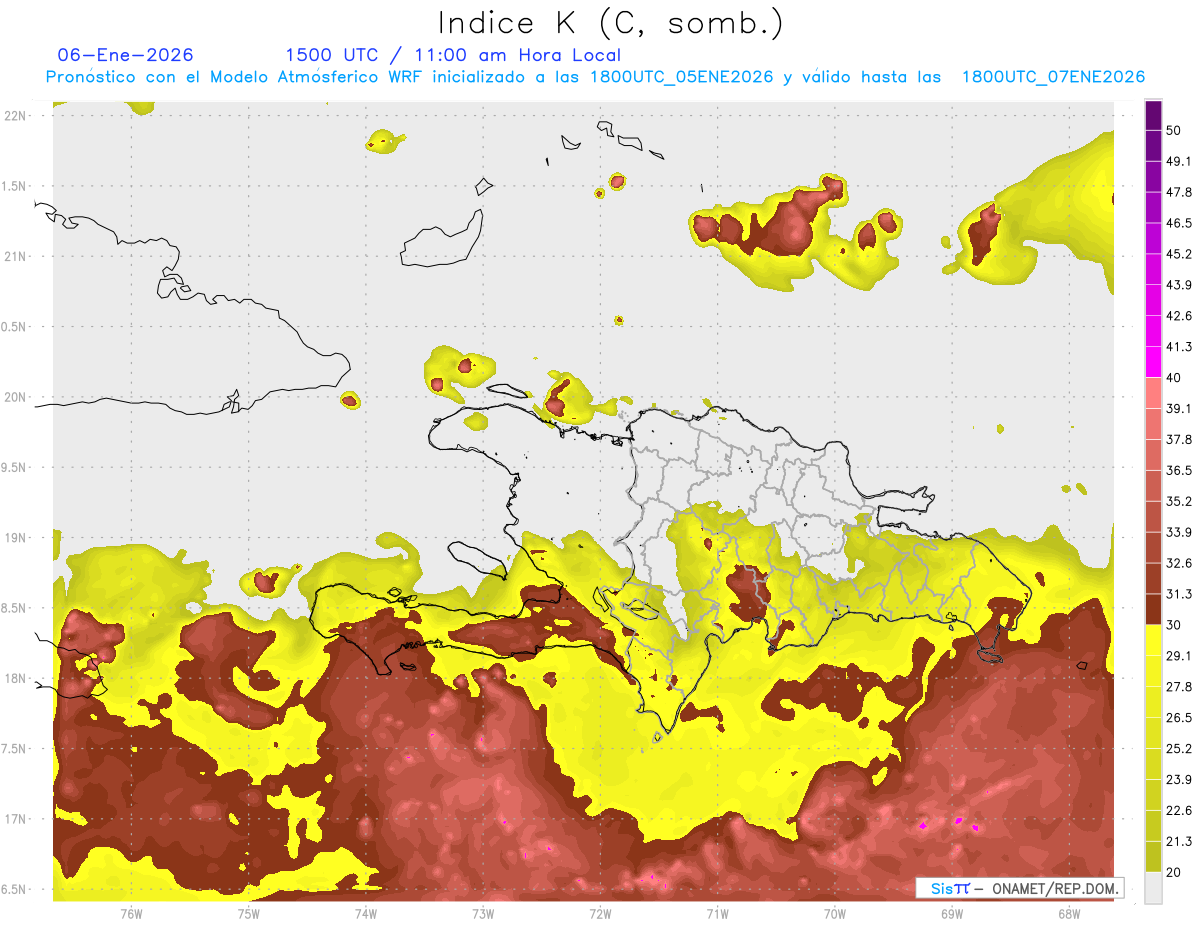The height and width of the screenshot is (927, 1200).
Task: Click the colorbar value "21.3"
Action: 1179,841
